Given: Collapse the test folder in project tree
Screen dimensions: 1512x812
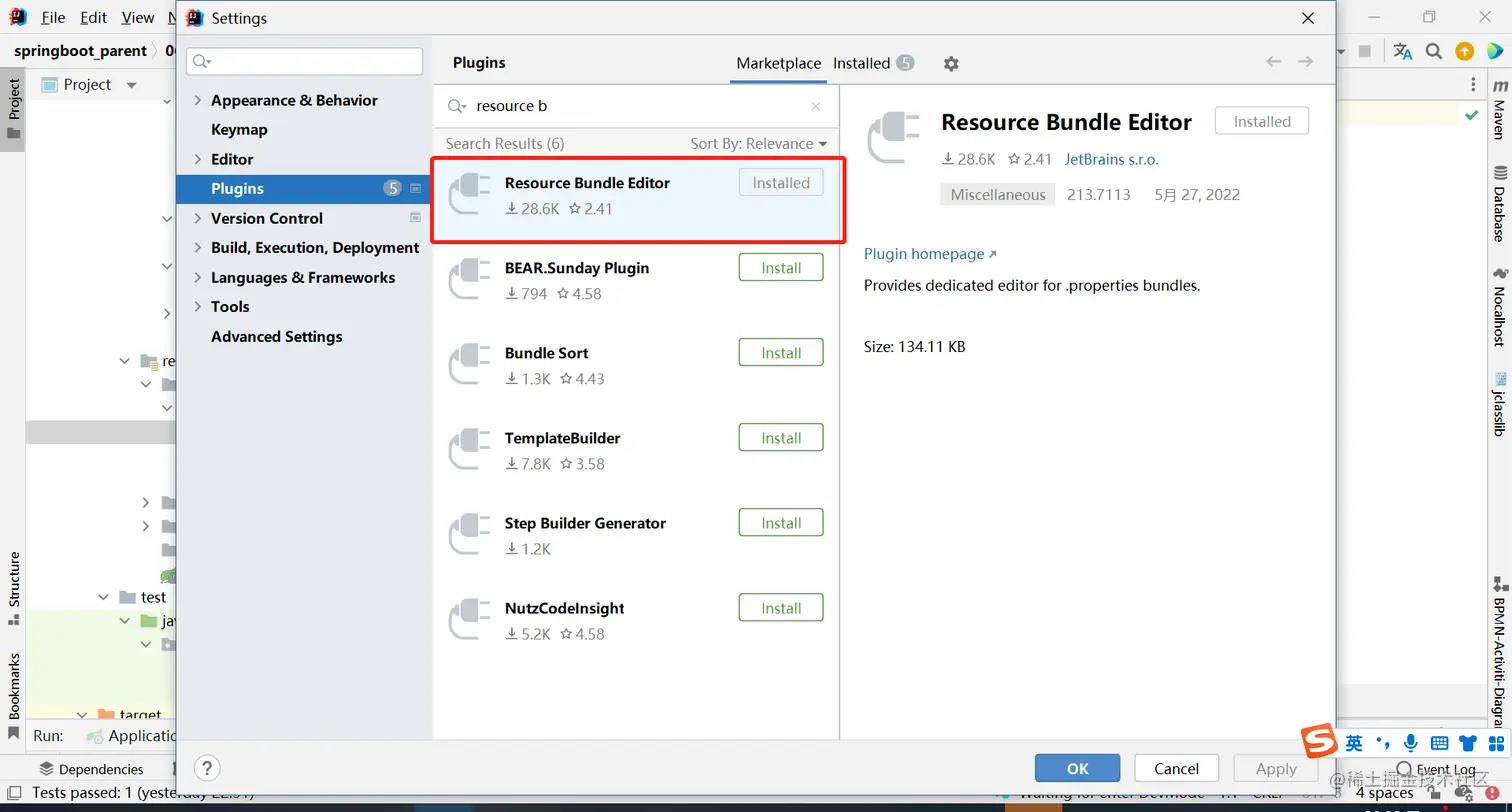Looking at the screenshot, I should [103, 597].
